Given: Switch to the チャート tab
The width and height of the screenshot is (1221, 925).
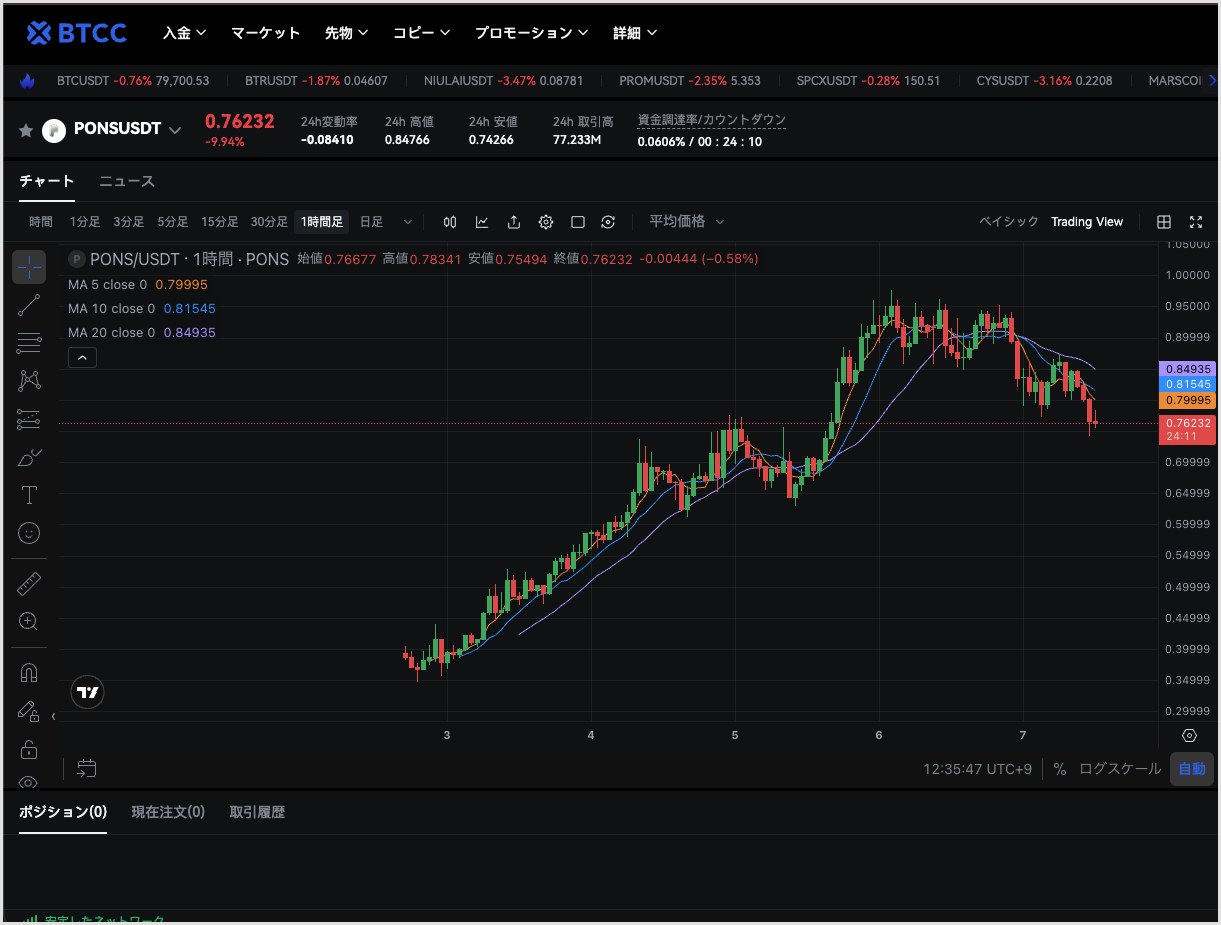Looking at the screenshot, I should coord(47,181).
